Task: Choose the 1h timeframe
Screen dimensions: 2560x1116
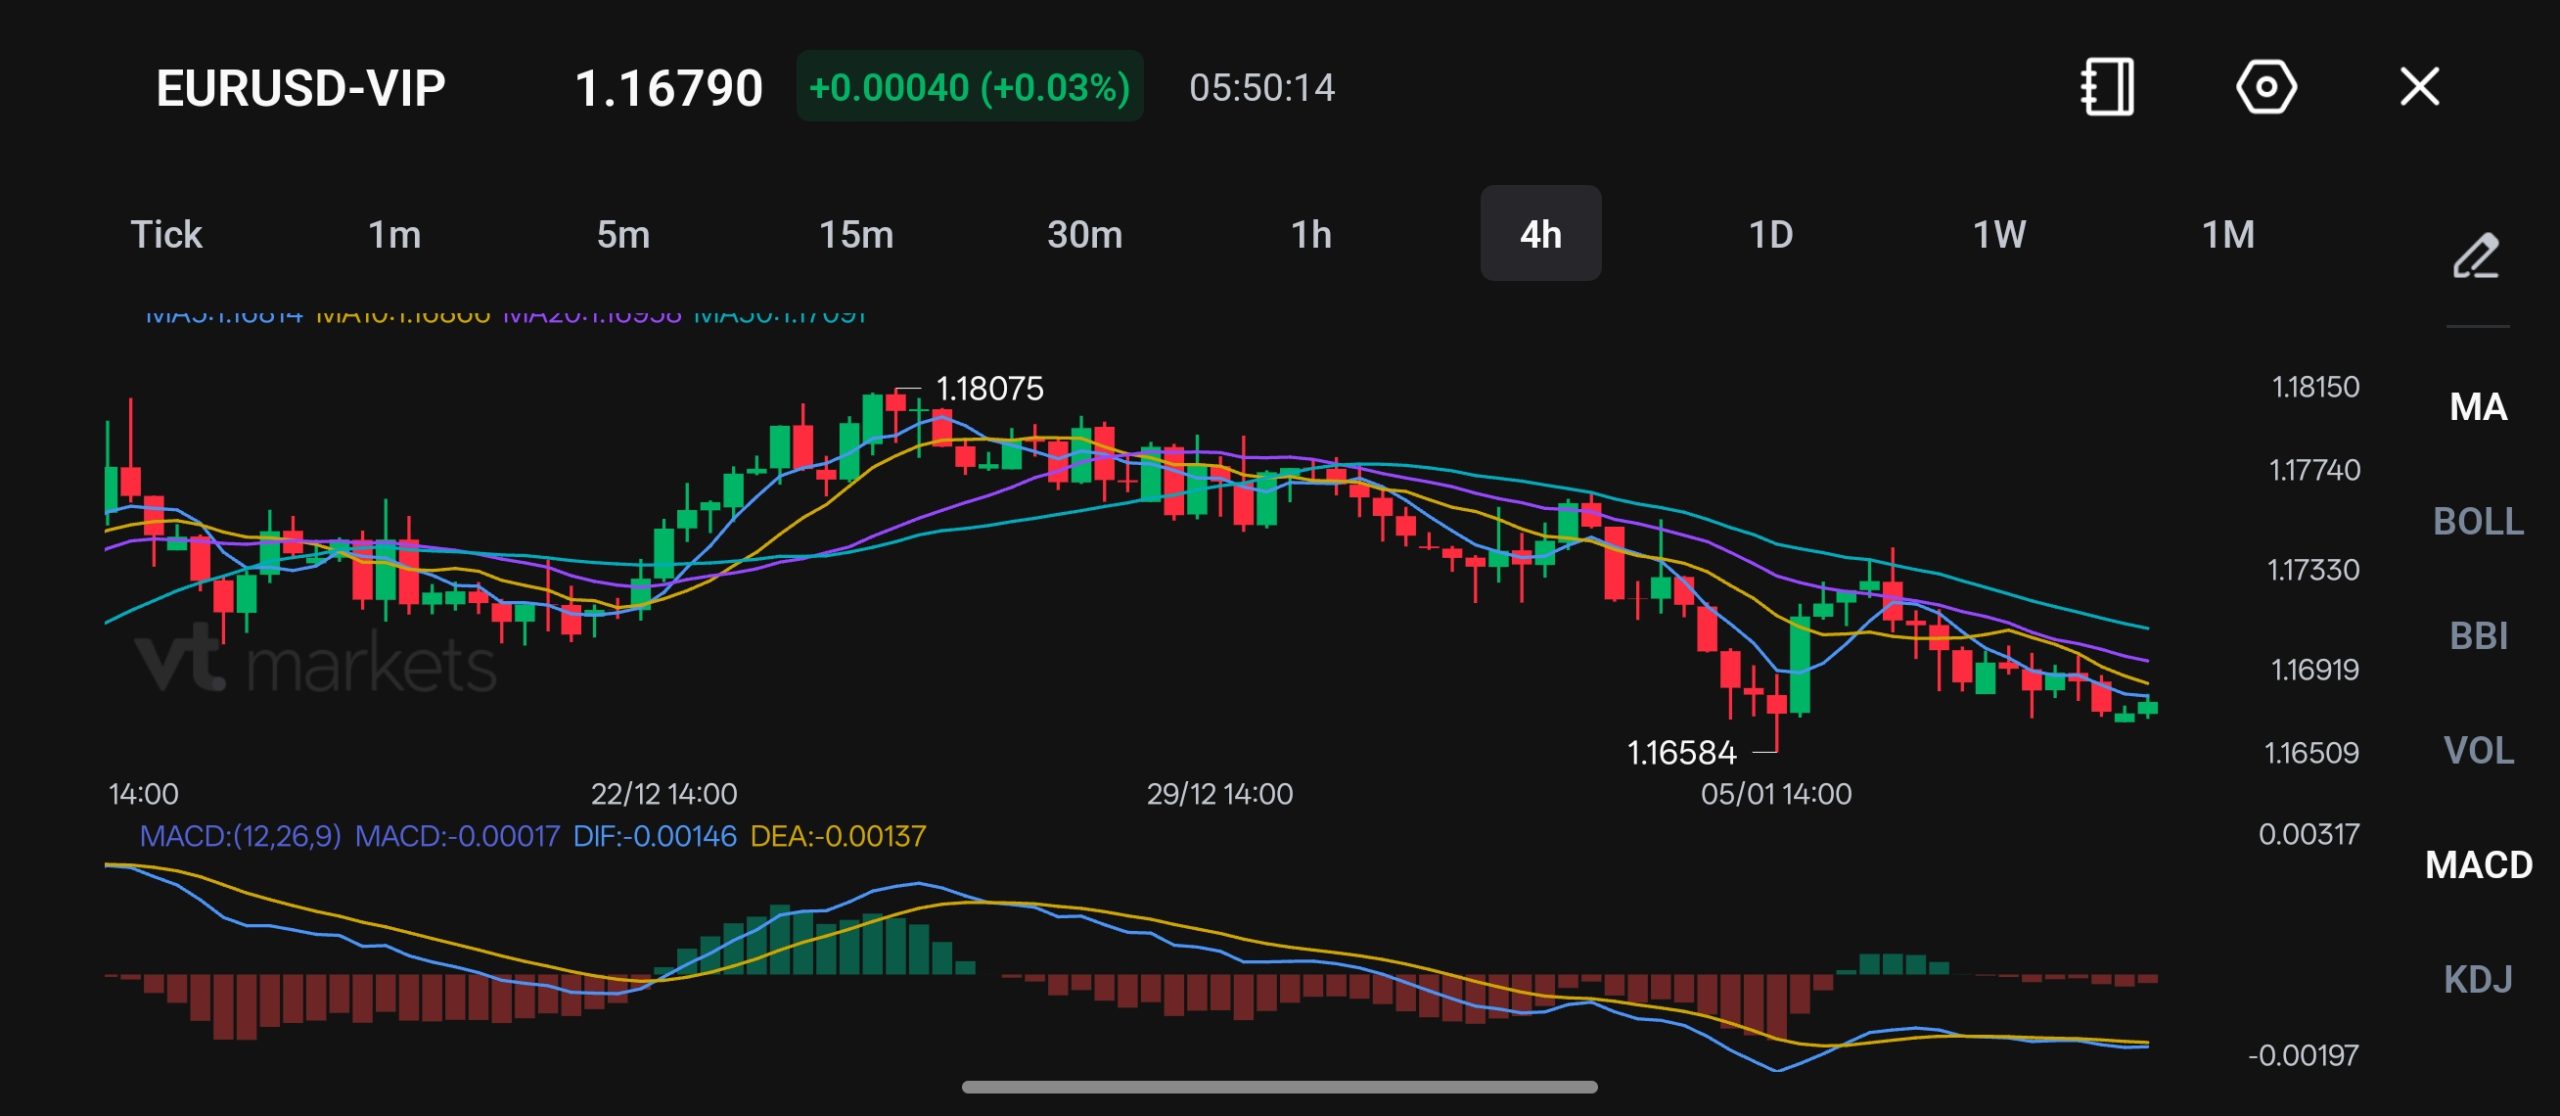Action: (1311, 234)
